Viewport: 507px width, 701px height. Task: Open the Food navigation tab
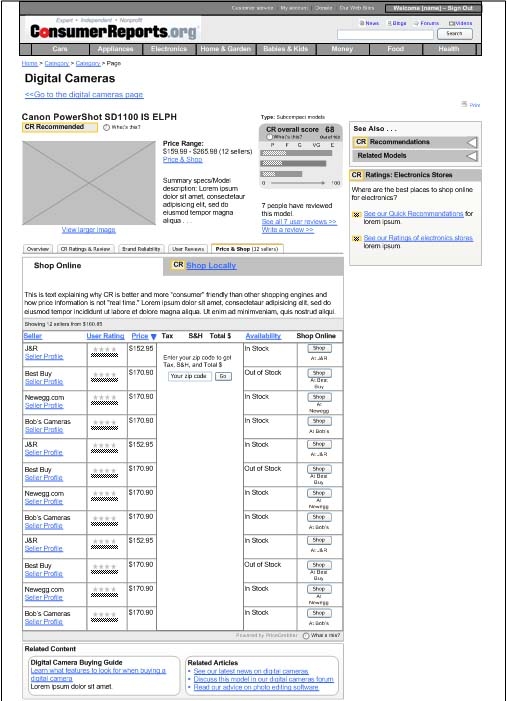[396, 49]
